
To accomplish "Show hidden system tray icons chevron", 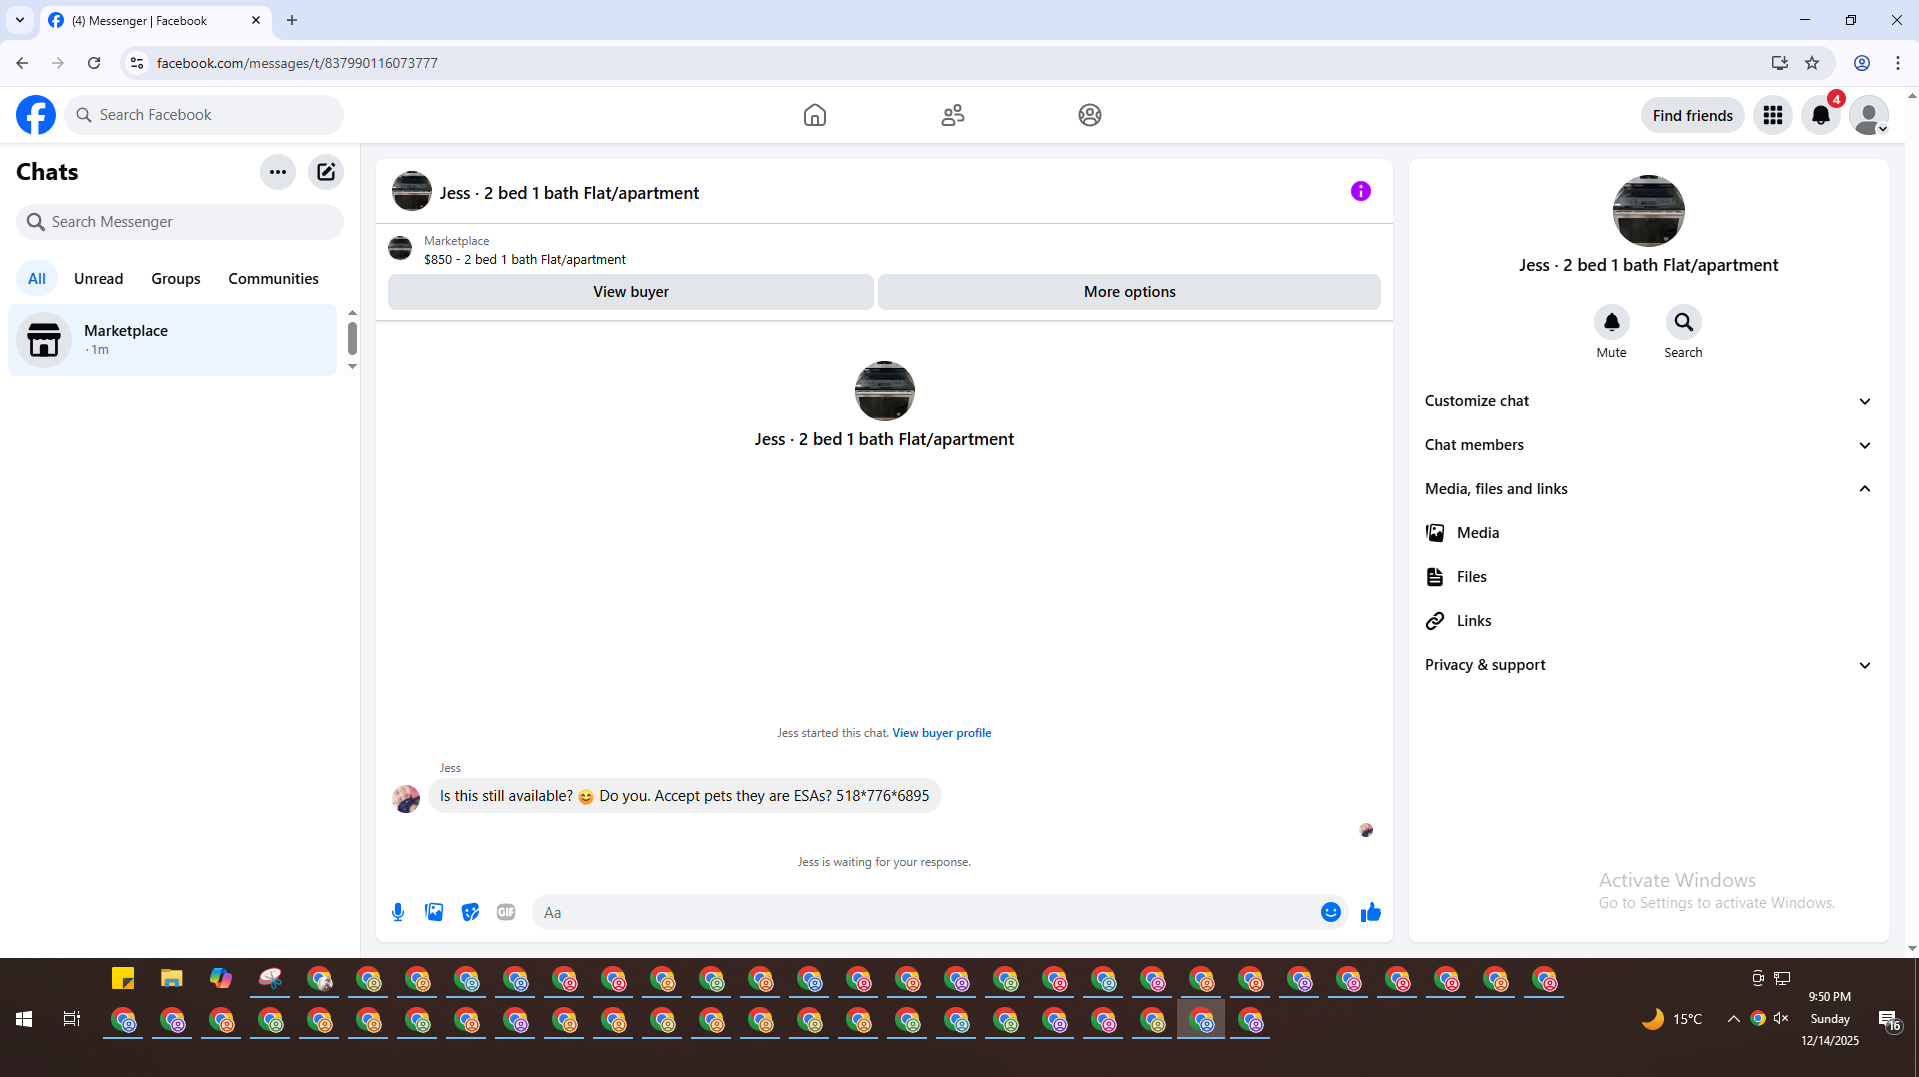I will click(1733, 1019).
